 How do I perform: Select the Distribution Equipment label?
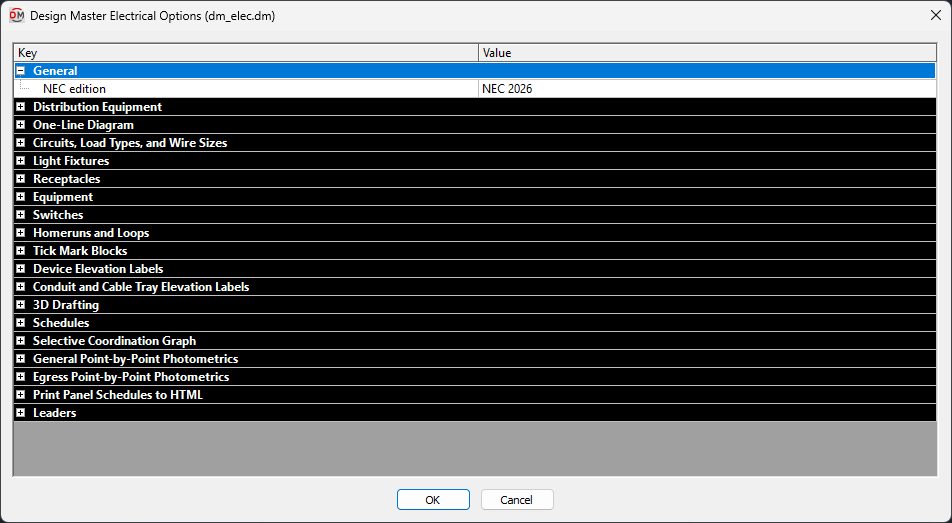pyautogui.click(x=97, y=107)
